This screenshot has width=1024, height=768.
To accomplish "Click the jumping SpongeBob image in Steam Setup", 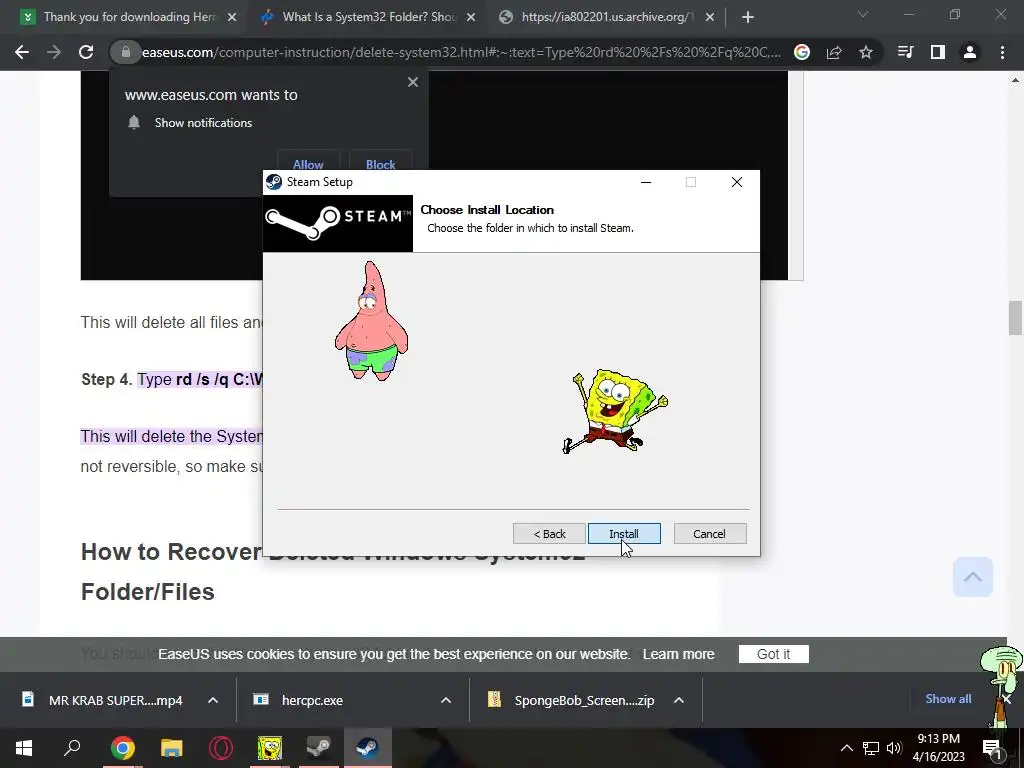I will click(x=615, y=411).
